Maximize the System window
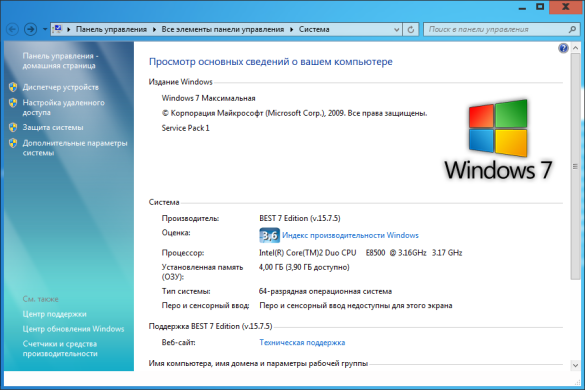Screen dimensions: 585x390 pyautogui.click(x=540, y=7)
